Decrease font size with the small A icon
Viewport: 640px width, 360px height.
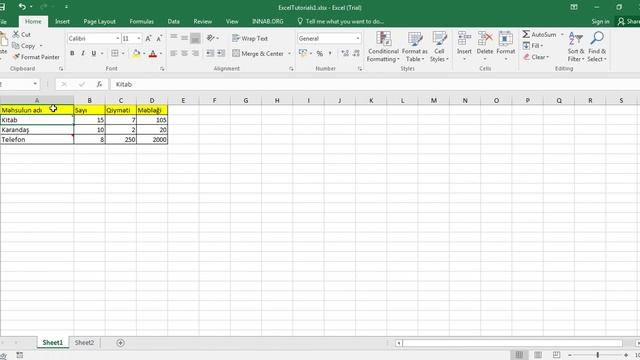159,38
